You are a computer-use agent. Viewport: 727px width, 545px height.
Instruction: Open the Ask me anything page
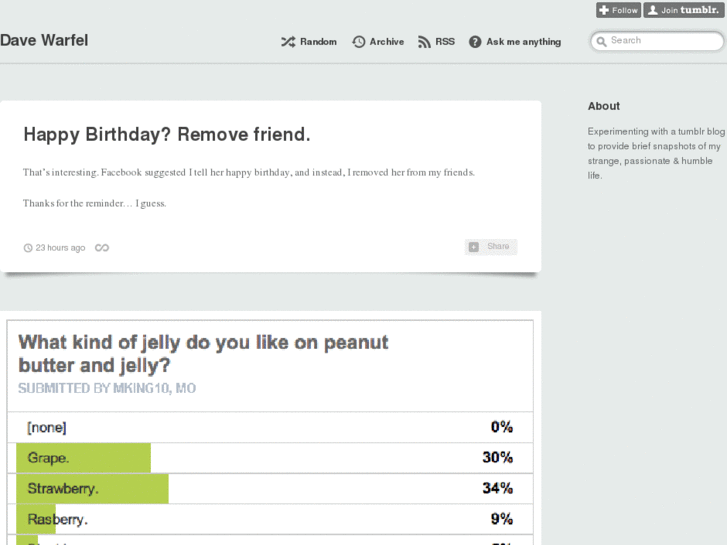click(x=523, y=42)
